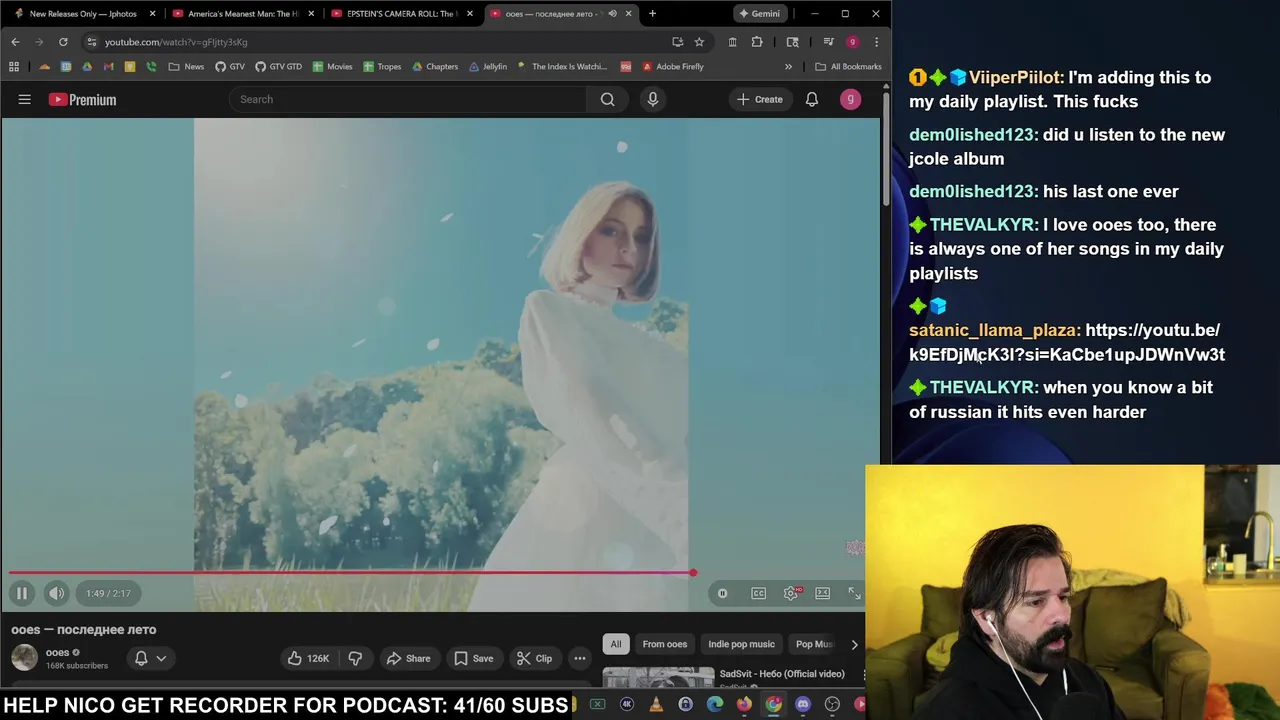Image resolution: width=1280 pixels, height=720 pixels.
Task: Open the GTV bookmark
Action: [x=230, y=67]
